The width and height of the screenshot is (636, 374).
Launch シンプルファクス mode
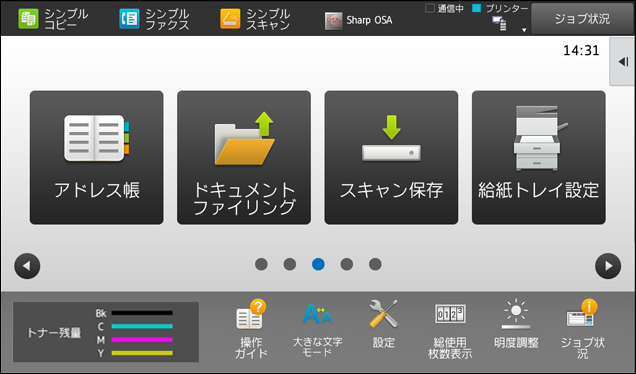(x=154, y=19)
